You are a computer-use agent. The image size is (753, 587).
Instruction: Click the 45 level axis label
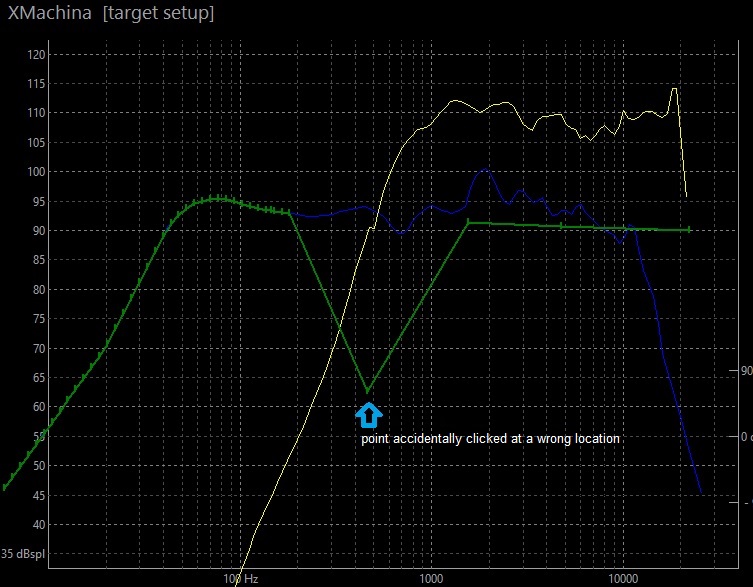(38, 495)
